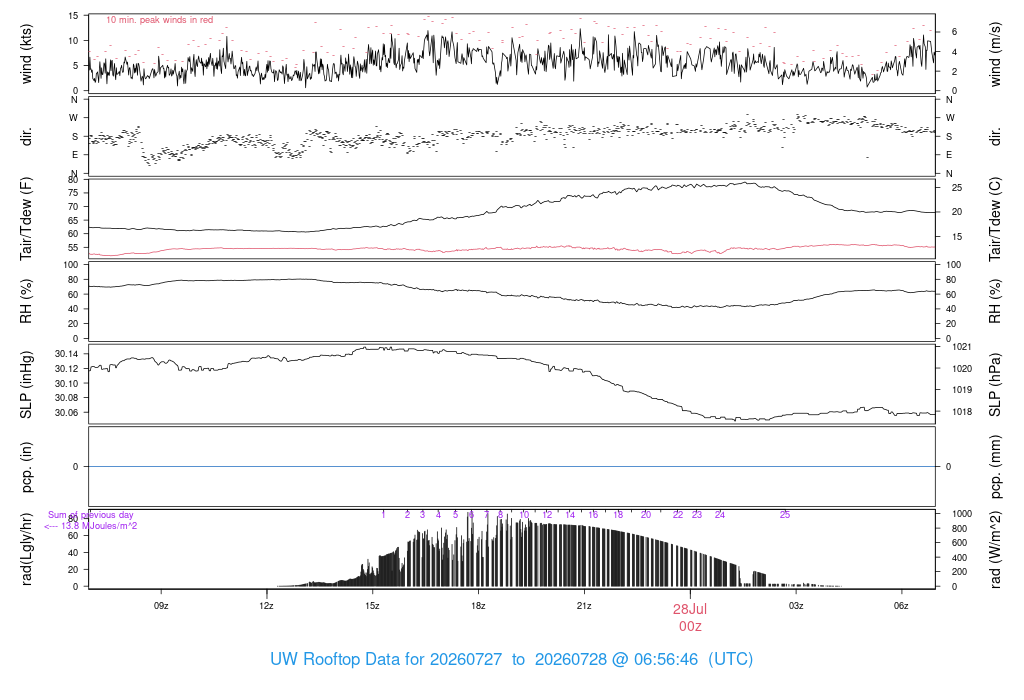Click the purple hour marker '14'
The width and height of the screenshot is (1024, 700).
point(570,515)
